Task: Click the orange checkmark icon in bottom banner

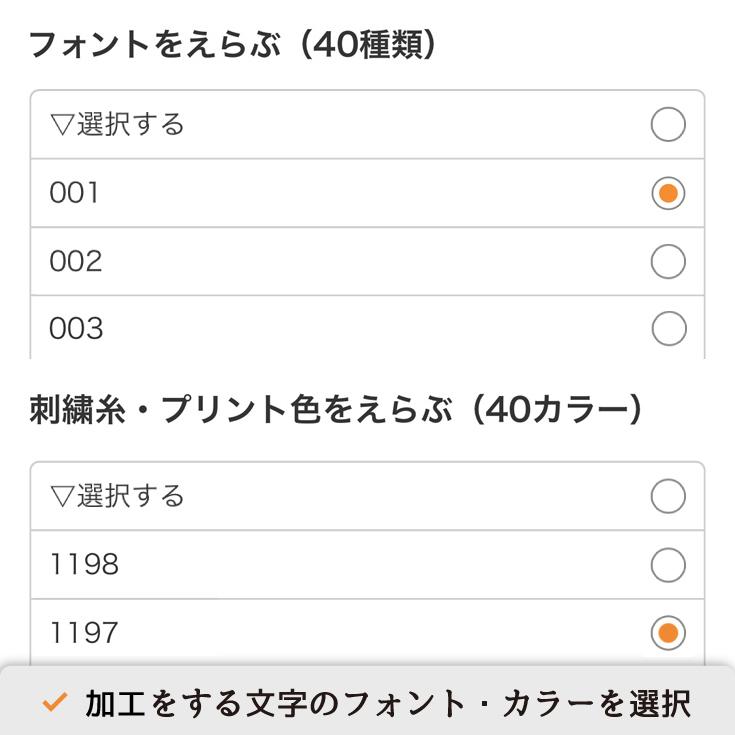Action: (55, 702)
